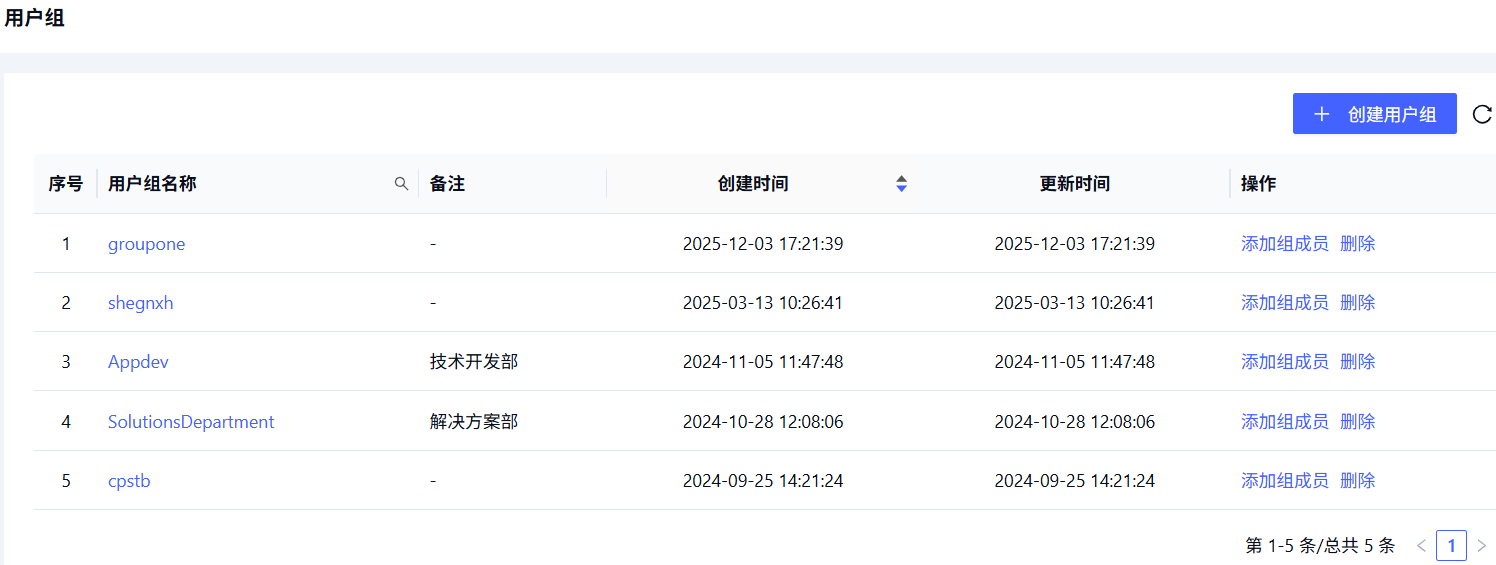Go to previous page arrow in pagination

coord(1421,546)
